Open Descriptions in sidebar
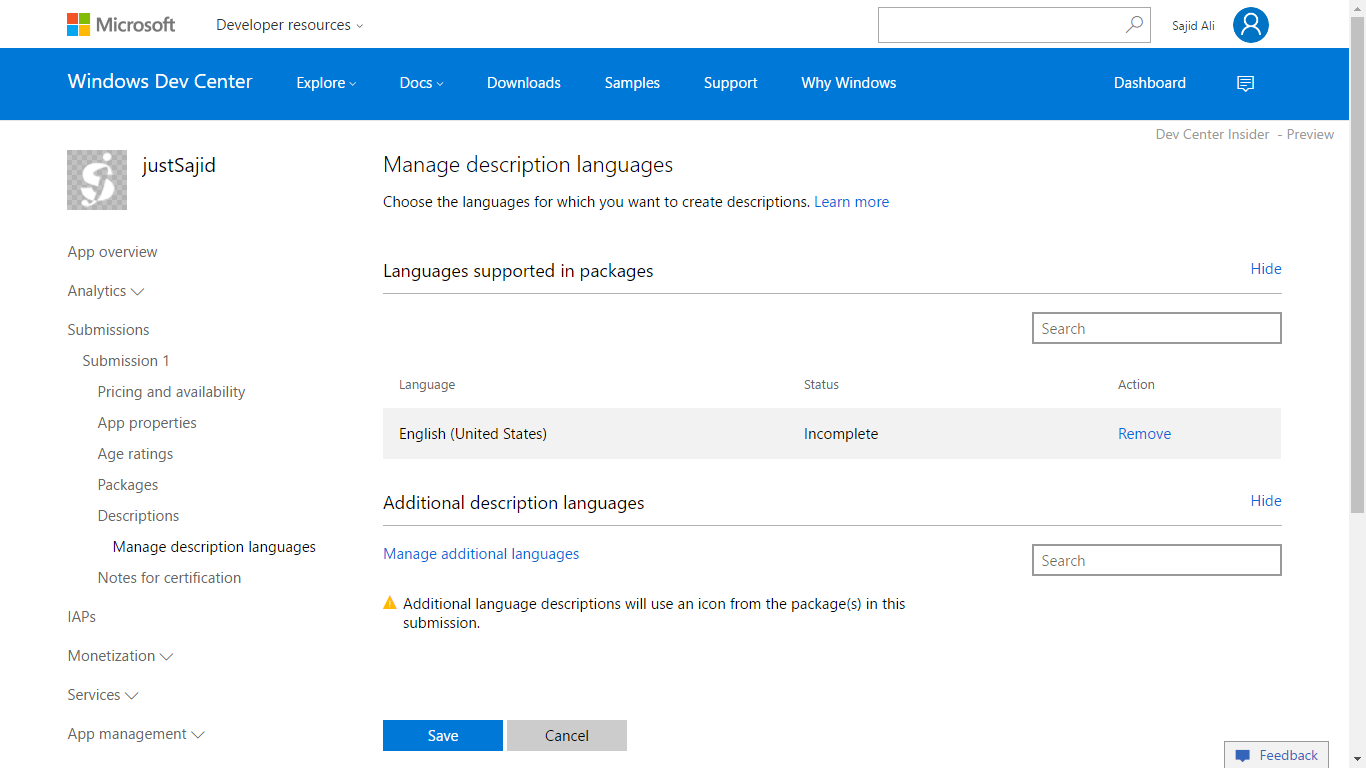 click(x=138, y=516)
